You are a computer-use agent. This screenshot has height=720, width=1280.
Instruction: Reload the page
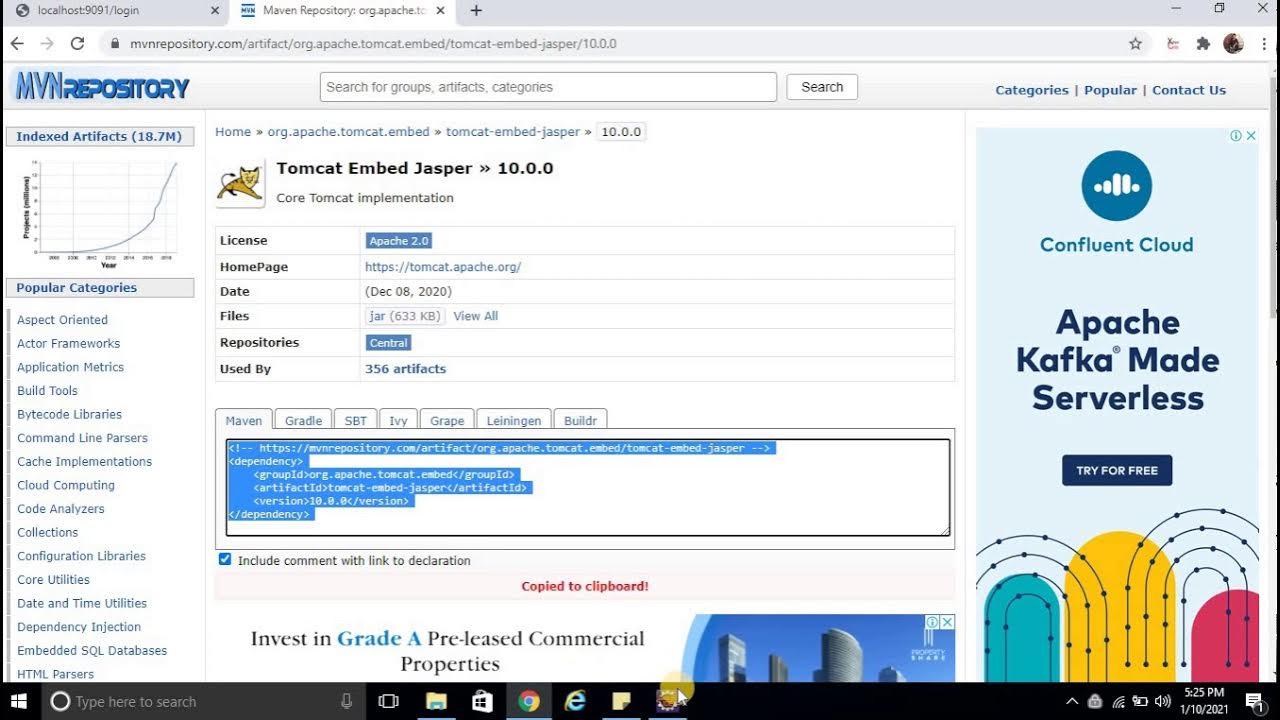[77, 44]
